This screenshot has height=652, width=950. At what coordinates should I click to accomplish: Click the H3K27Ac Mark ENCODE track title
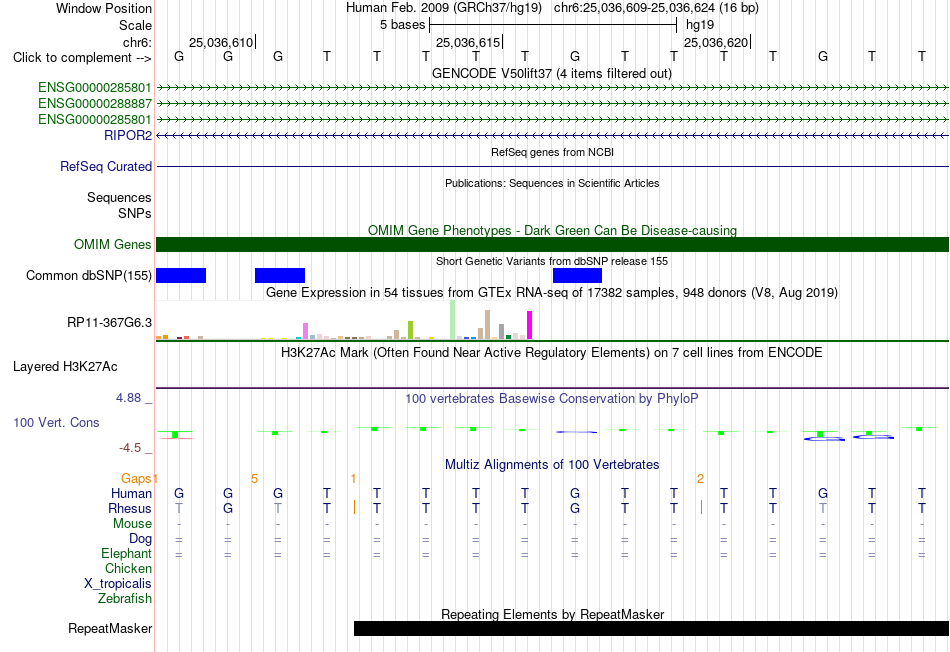[x=552, y=353]
